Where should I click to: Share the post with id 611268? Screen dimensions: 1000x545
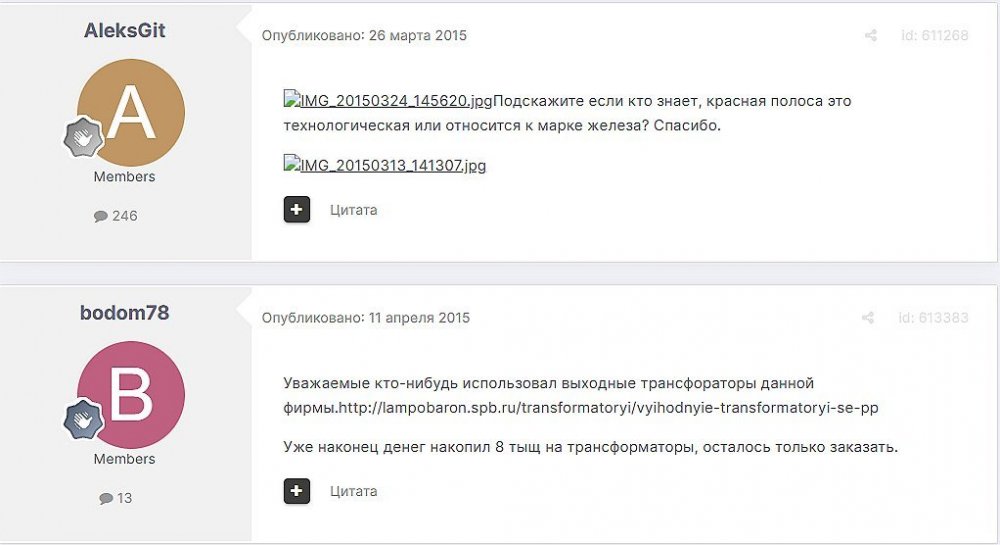coord(871,36)
